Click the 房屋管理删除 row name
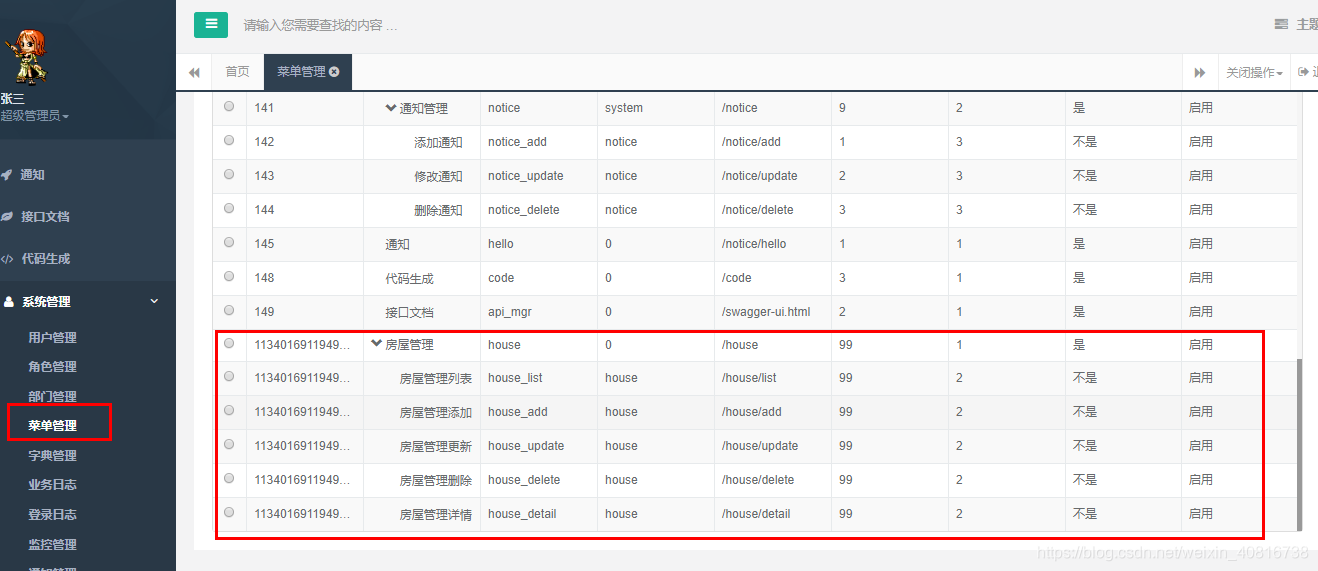Image resolution: width=1318 pixels, height=571 pixels. (x=436, y=481)
